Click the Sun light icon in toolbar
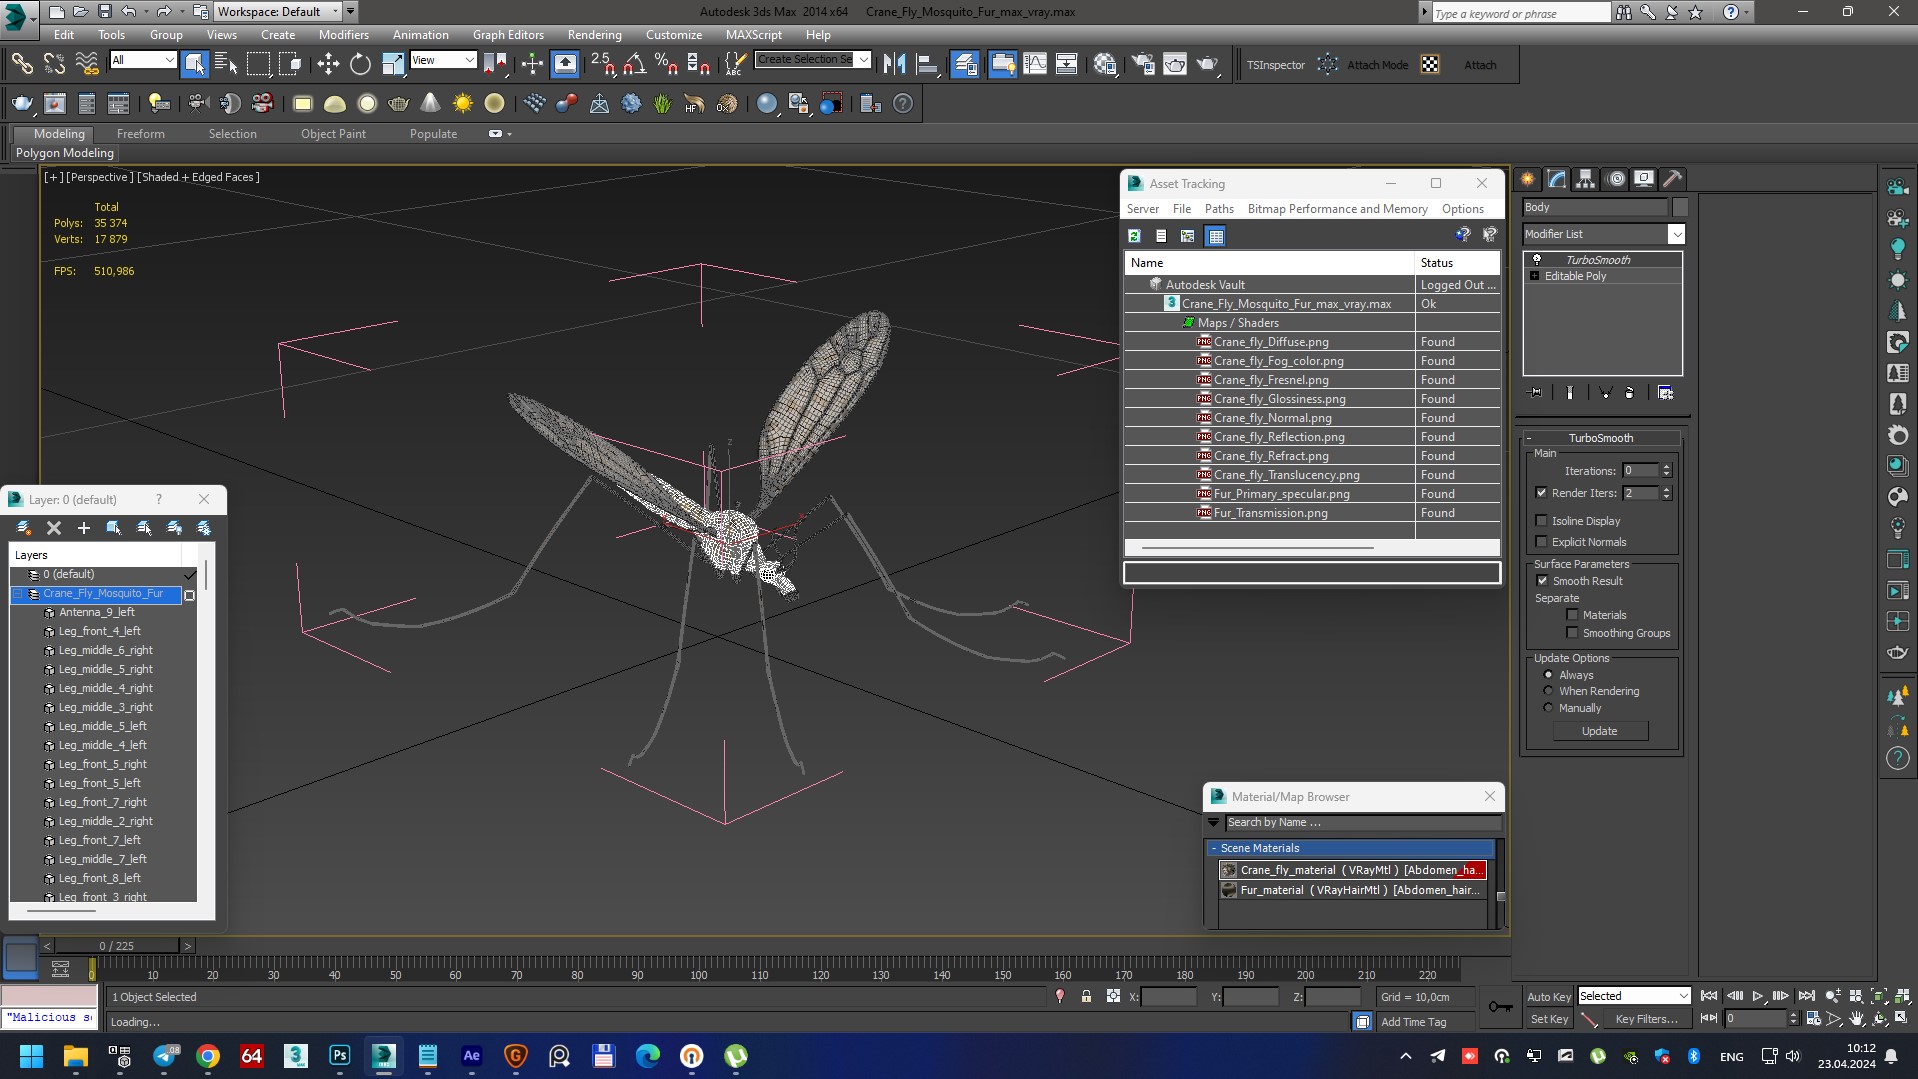Viewport: 1918px width, 1079px height. 462,103
